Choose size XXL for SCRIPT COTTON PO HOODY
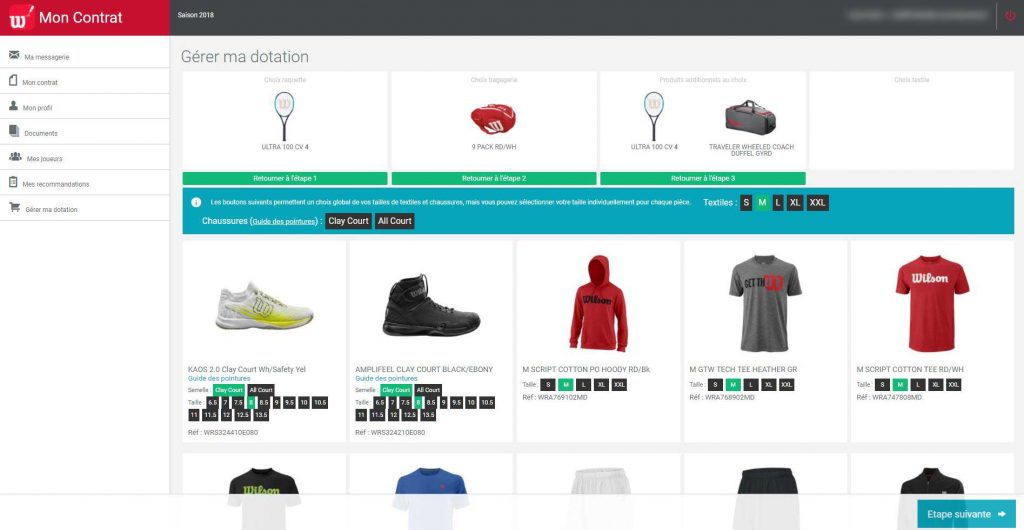Image resolution: width=1024 pixels, height=530 pixels. 619,385
